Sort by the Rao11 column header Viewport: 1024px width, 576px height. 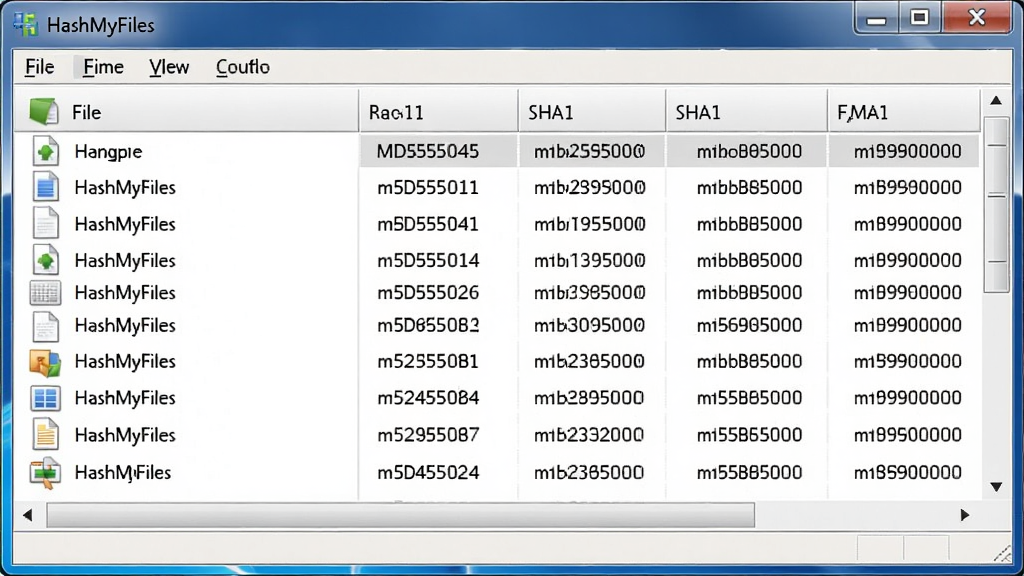[x=438, y=112]
